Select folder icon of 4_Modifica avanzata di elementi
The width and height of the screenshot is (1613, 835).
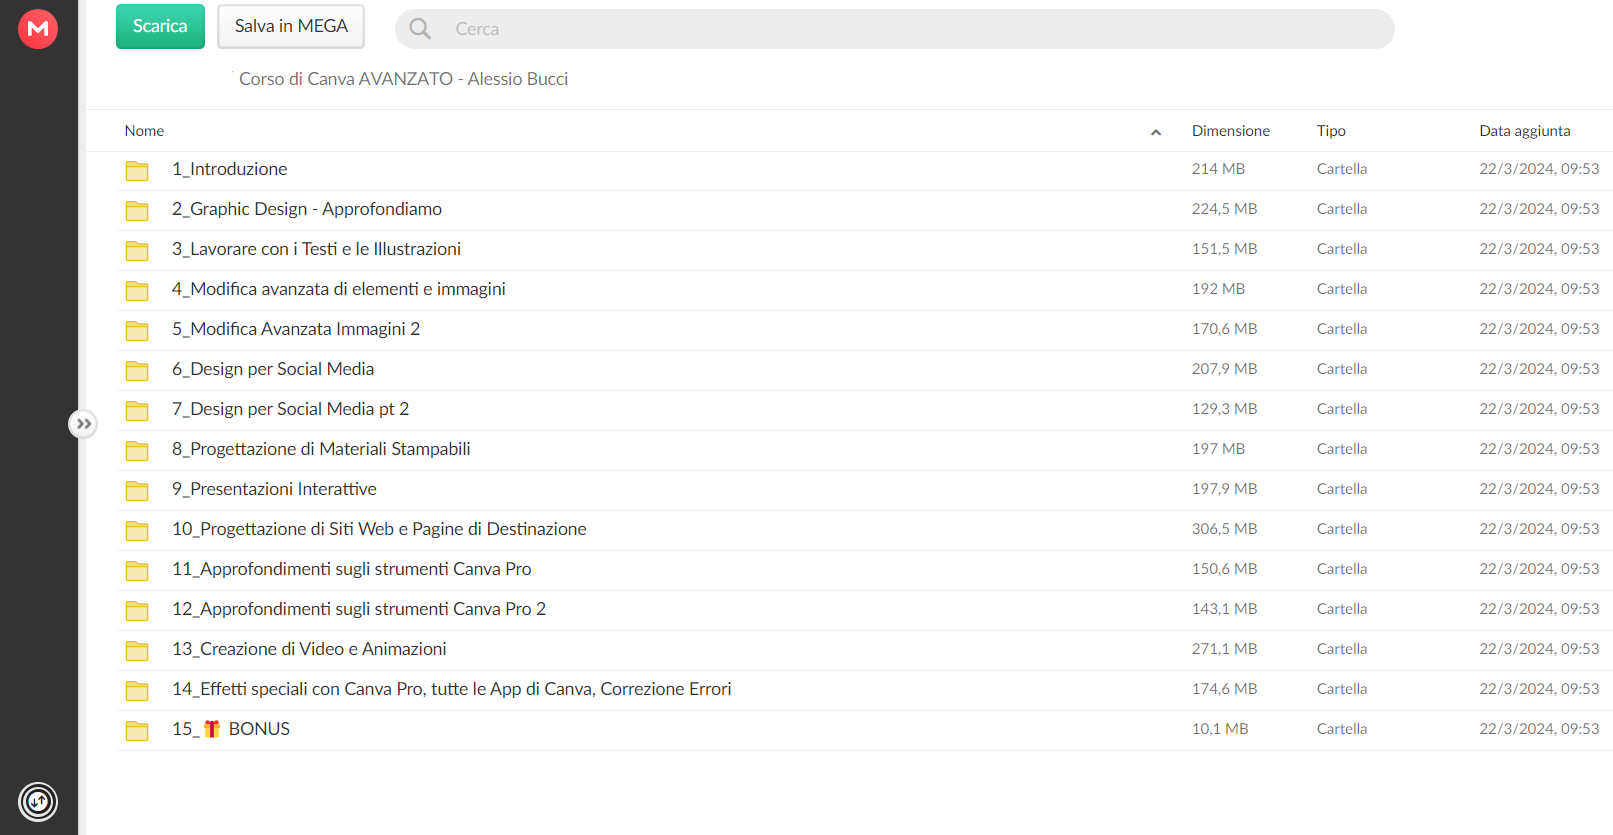pyautogui.click(x=137, y=291)
